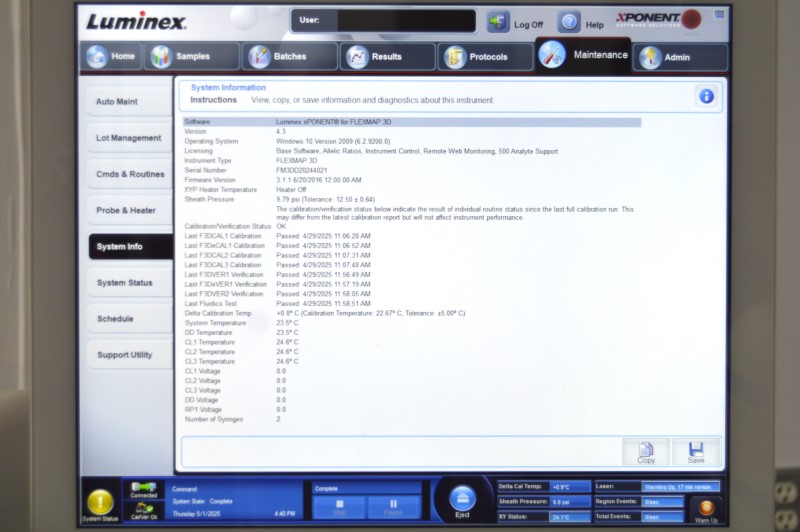Open the Results page

pos(387,56)
